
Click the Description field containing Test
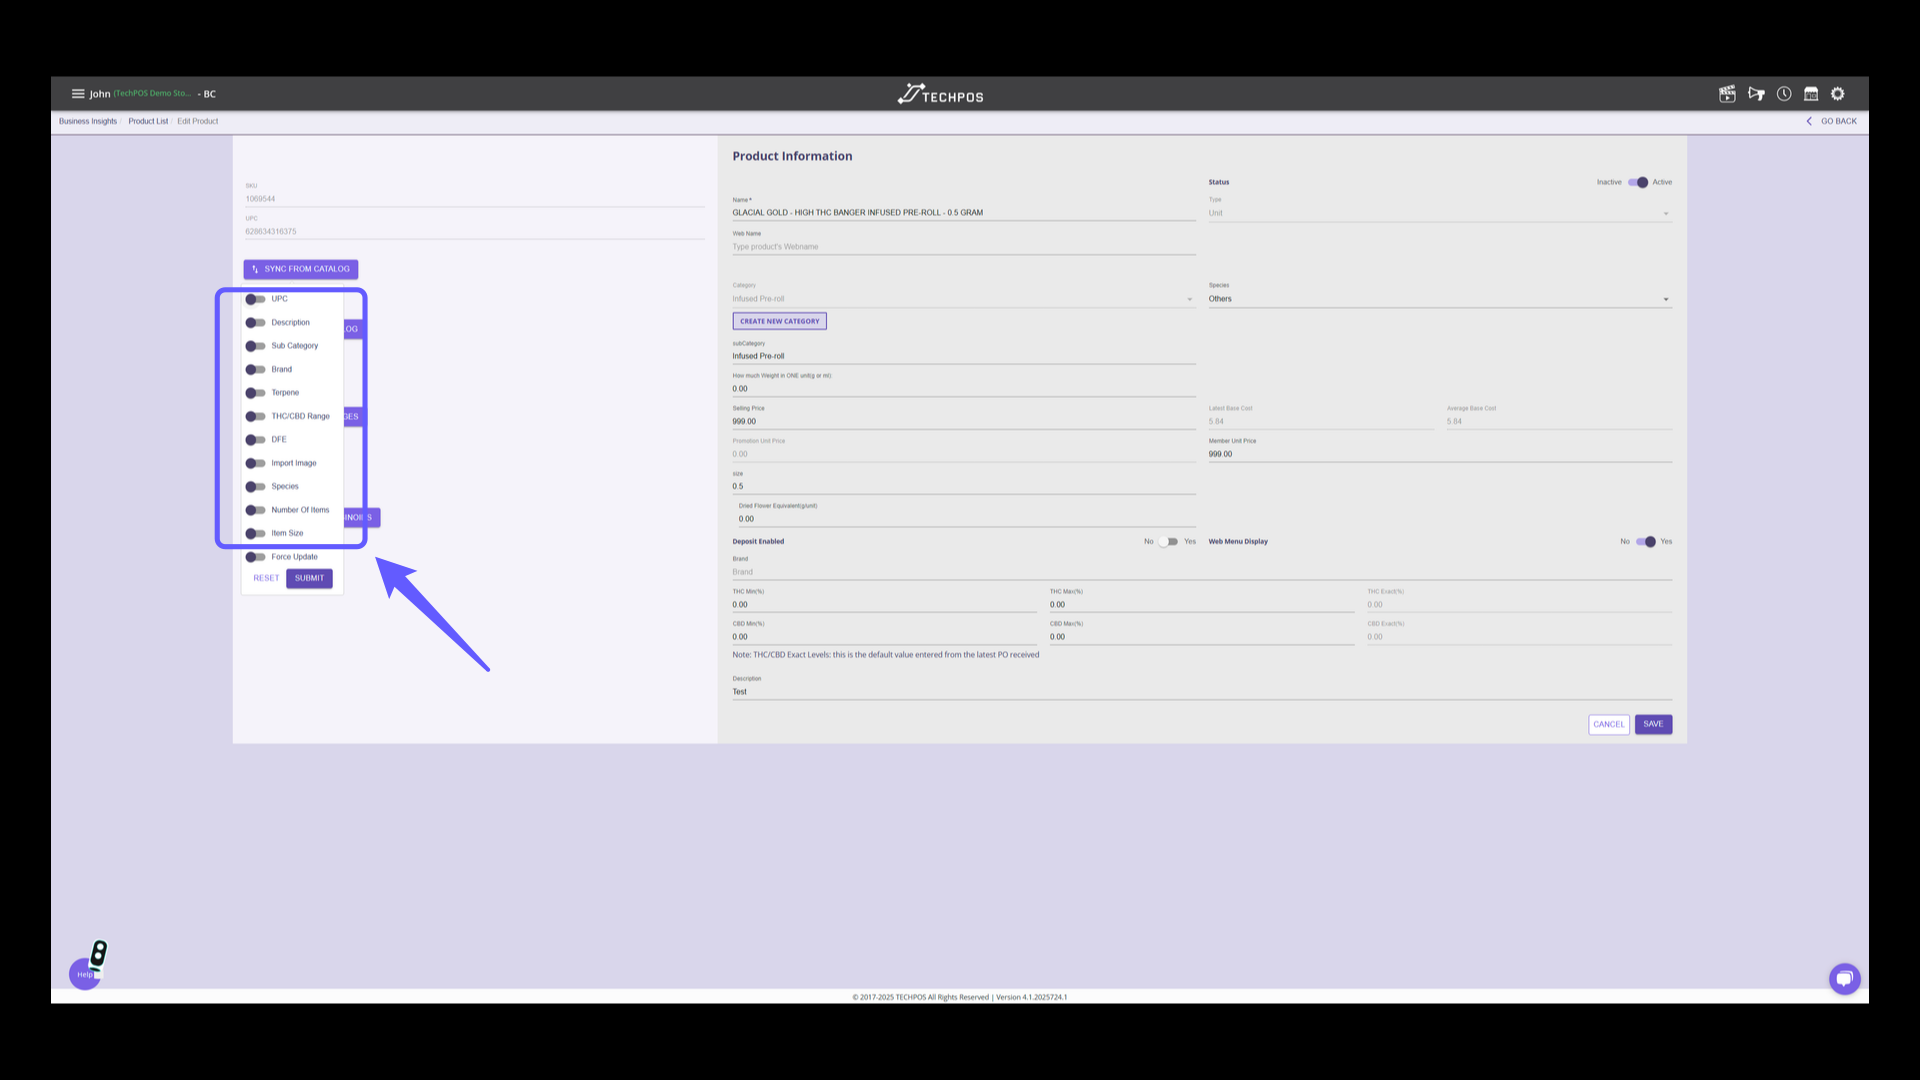1201,692
